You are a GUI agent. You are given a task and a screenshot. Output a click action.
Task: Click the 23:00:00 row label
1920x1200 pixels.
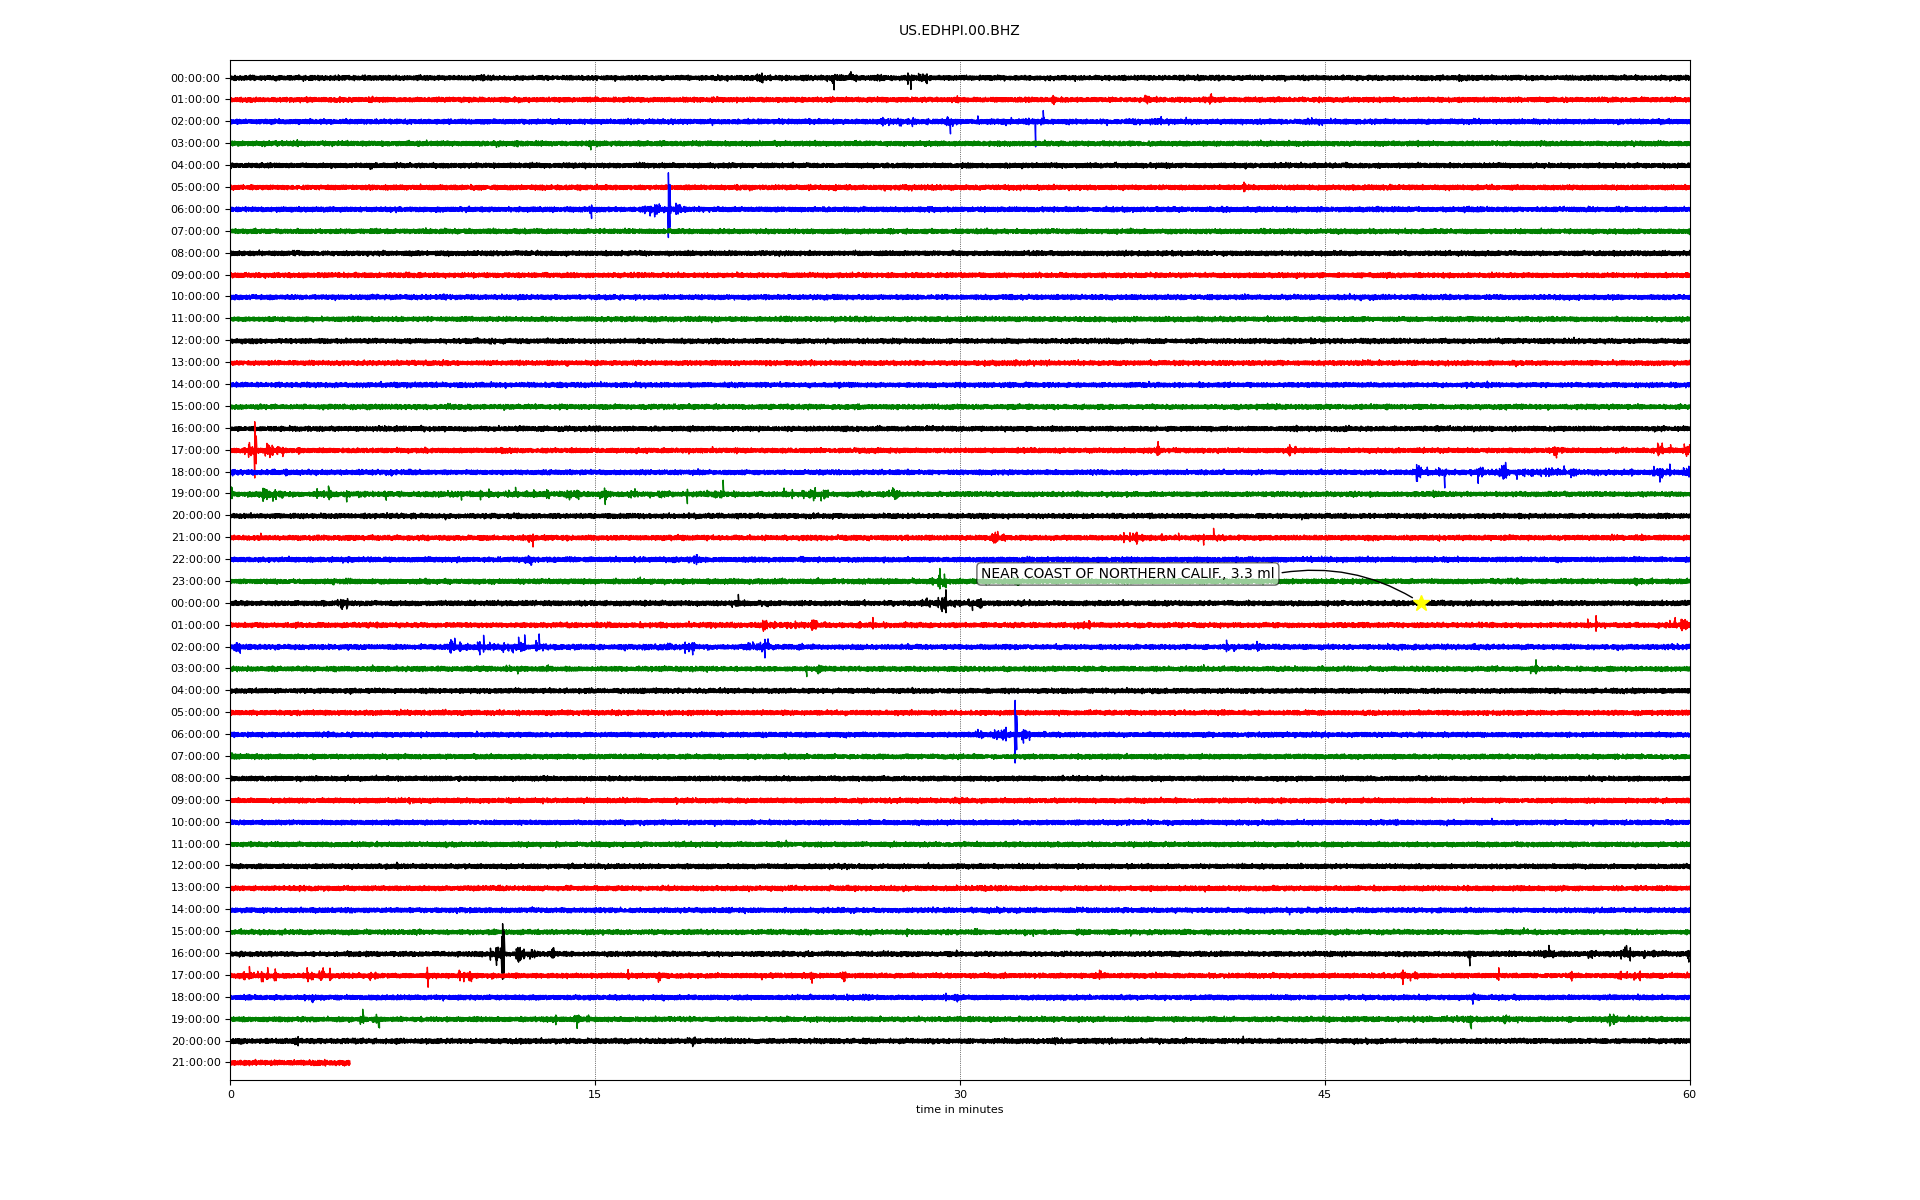pos(195,582)
